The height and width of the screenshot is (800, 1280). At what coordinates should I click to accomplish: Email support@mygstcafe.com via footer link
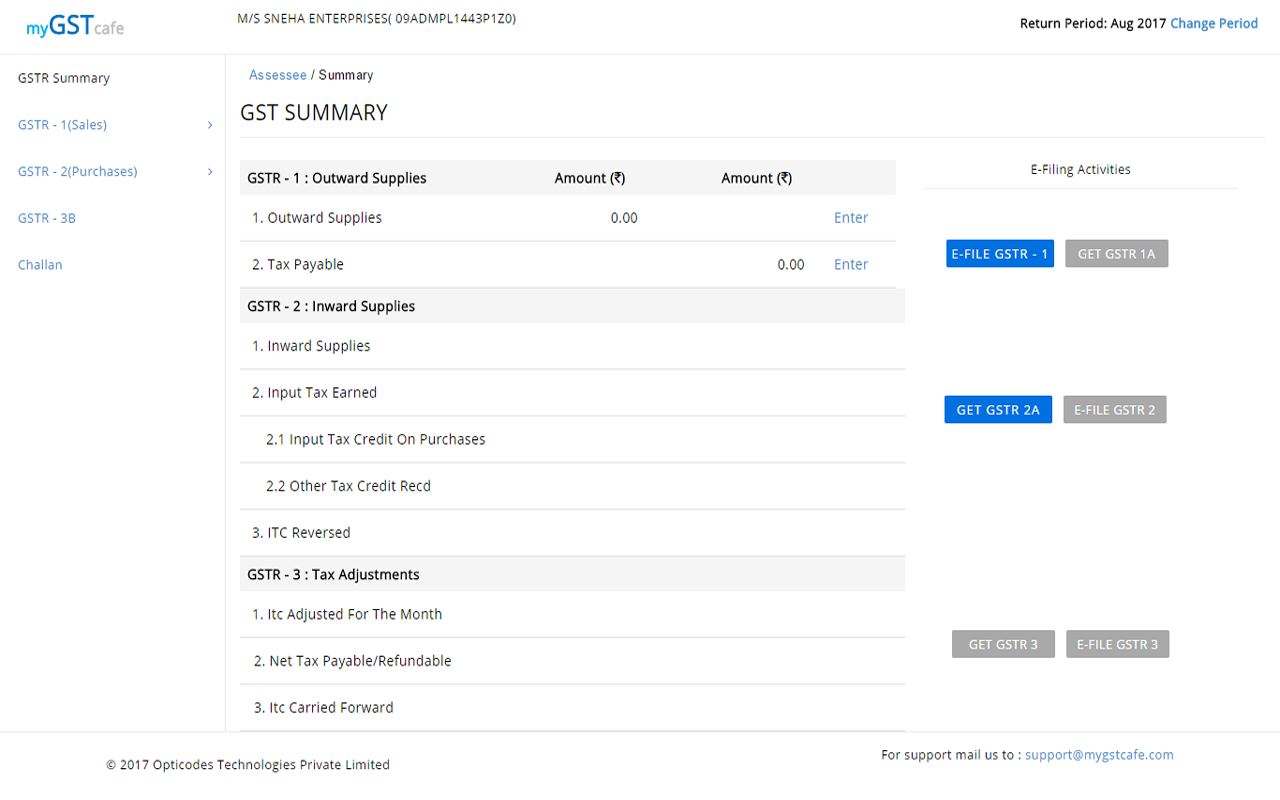1099,755
